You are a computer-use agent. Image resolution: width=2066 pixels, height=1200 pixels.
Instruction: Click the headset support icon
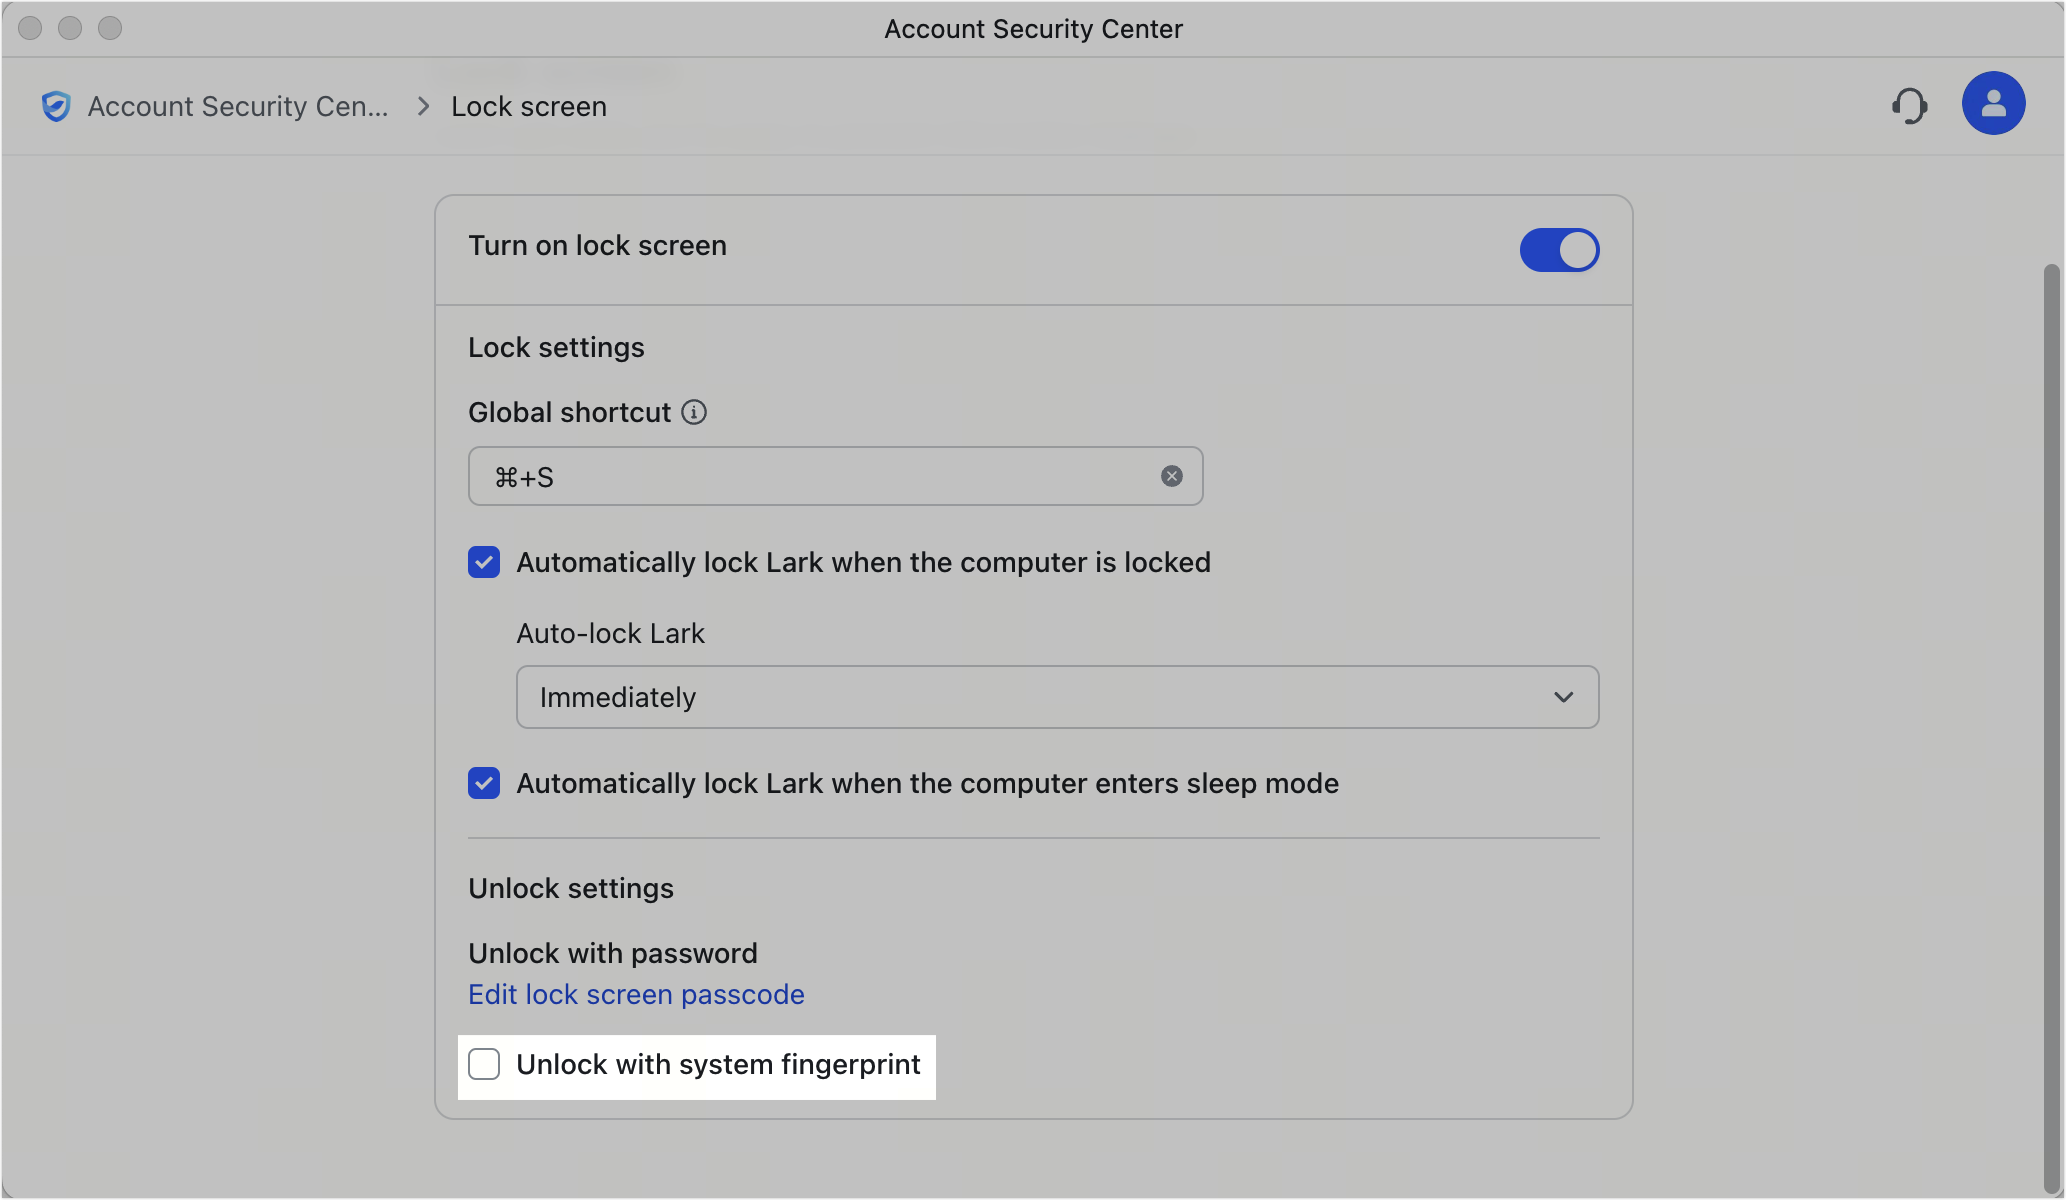click(x=1912, y=104)
